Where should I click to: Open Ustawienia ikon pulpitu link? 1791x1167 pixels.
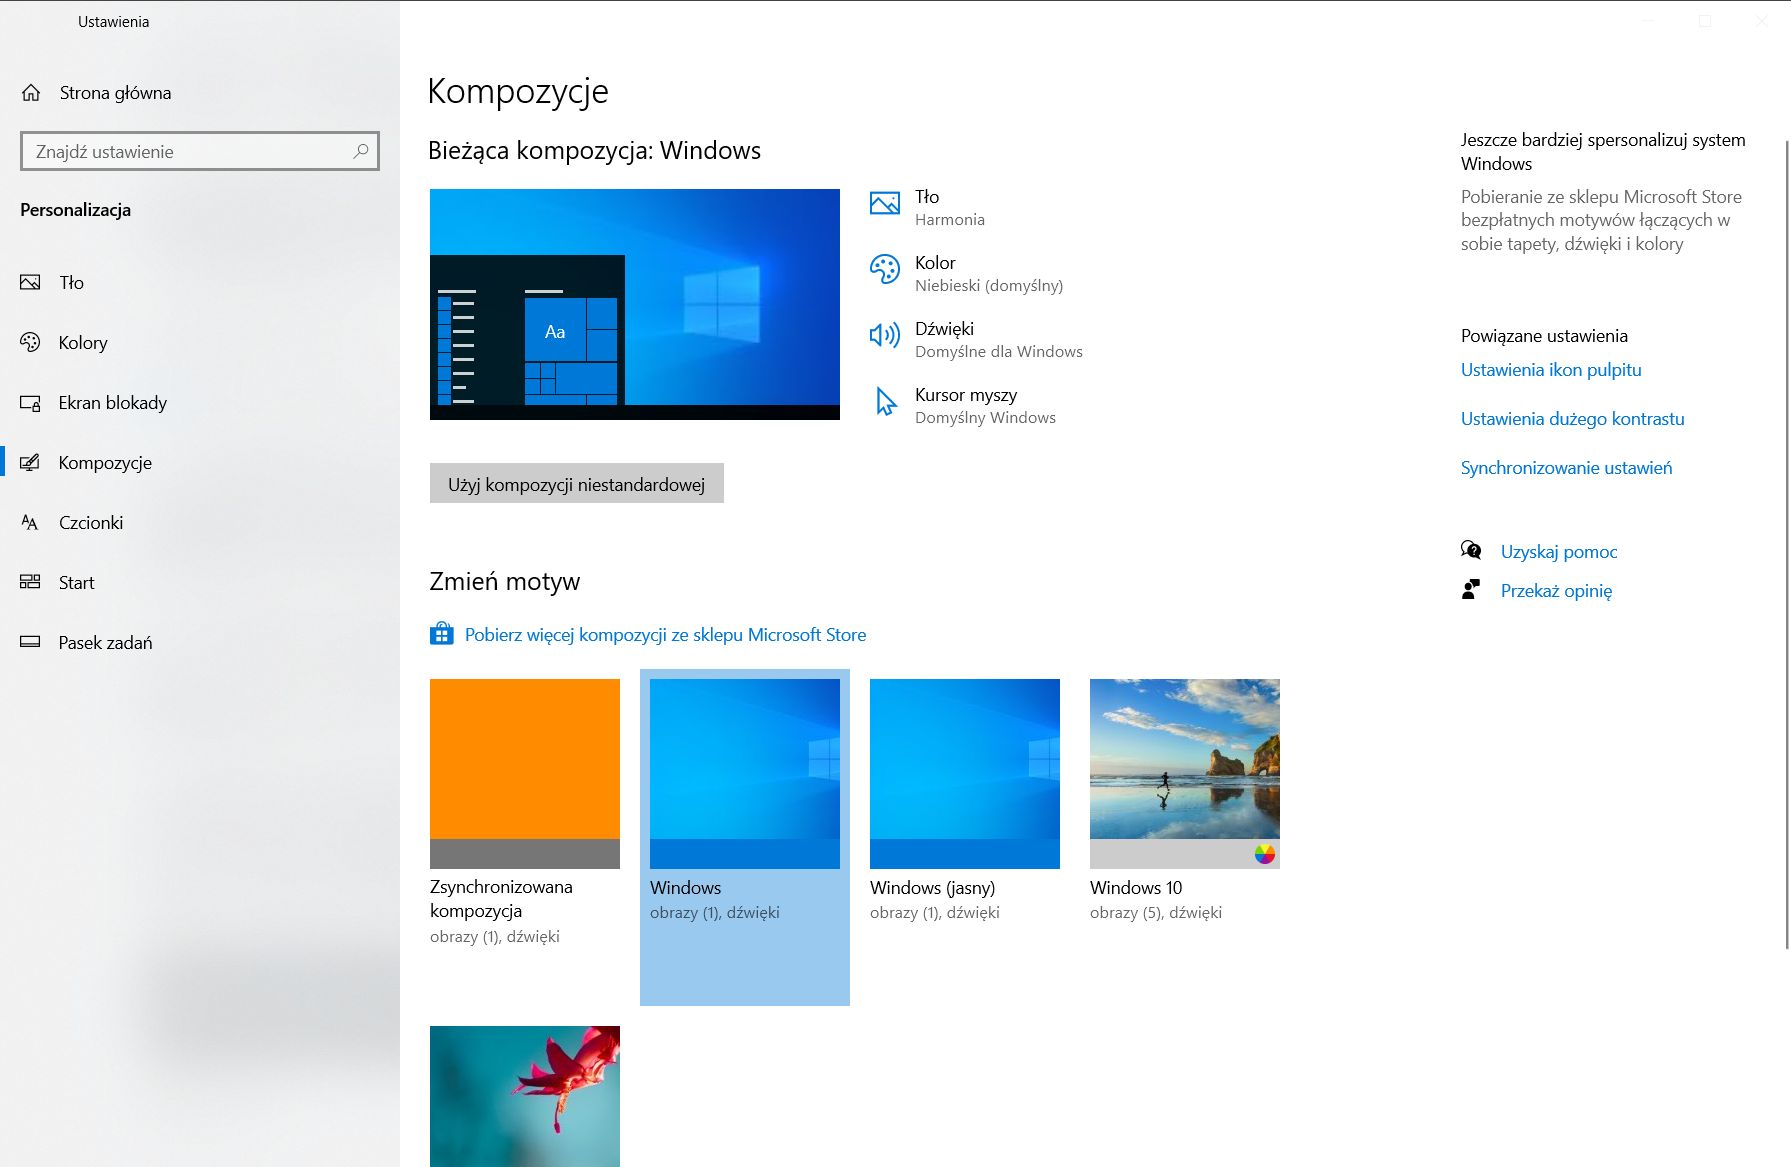1551,369
